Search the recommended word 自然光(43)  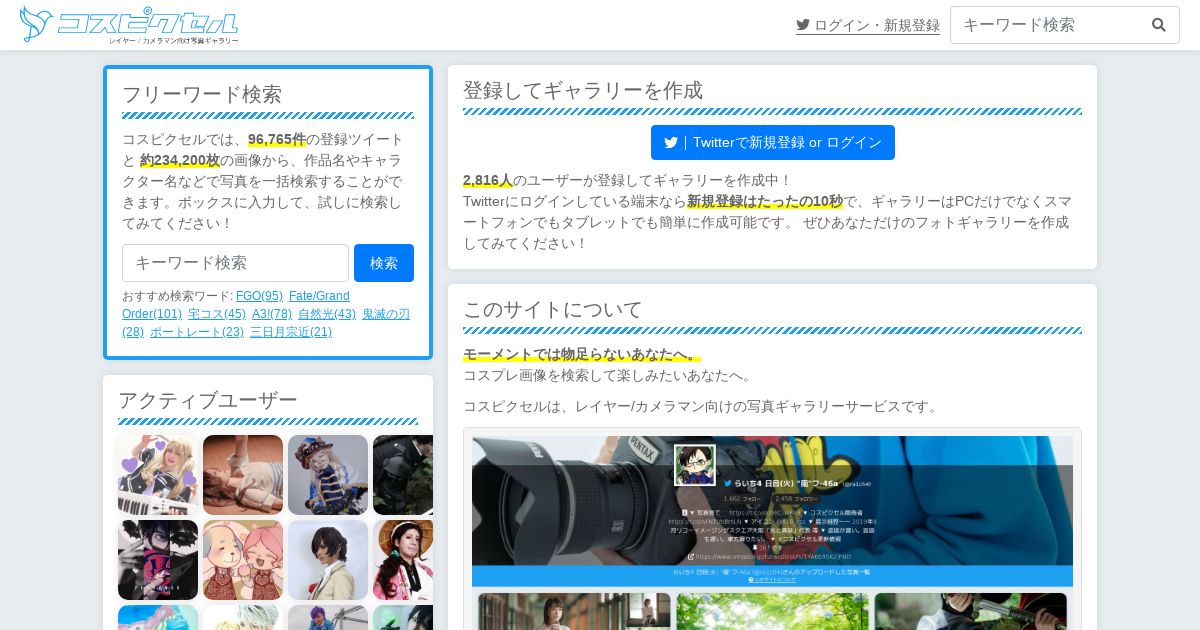click(x=327, y=314)
